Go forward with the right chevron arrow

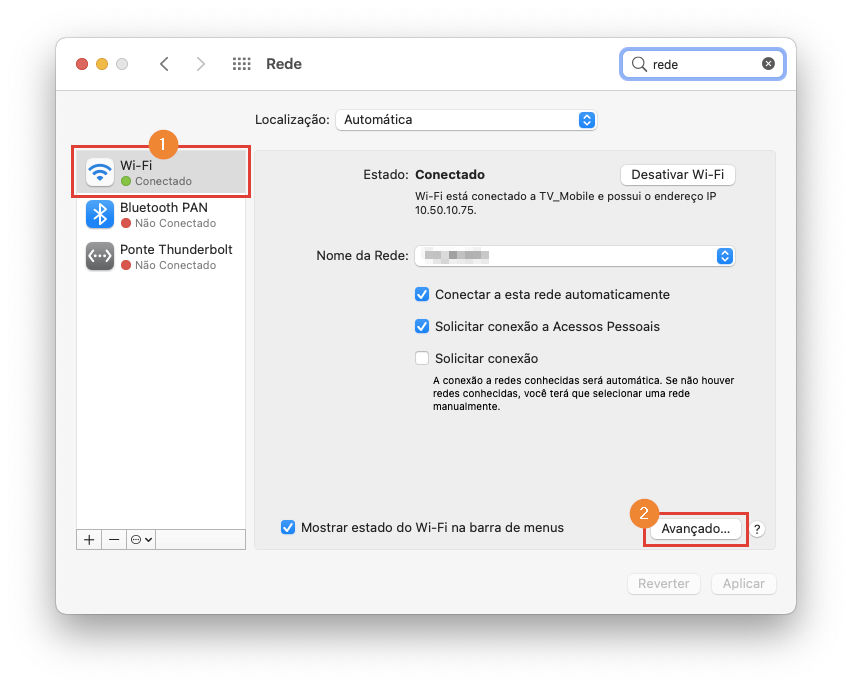tap(201, 64)
